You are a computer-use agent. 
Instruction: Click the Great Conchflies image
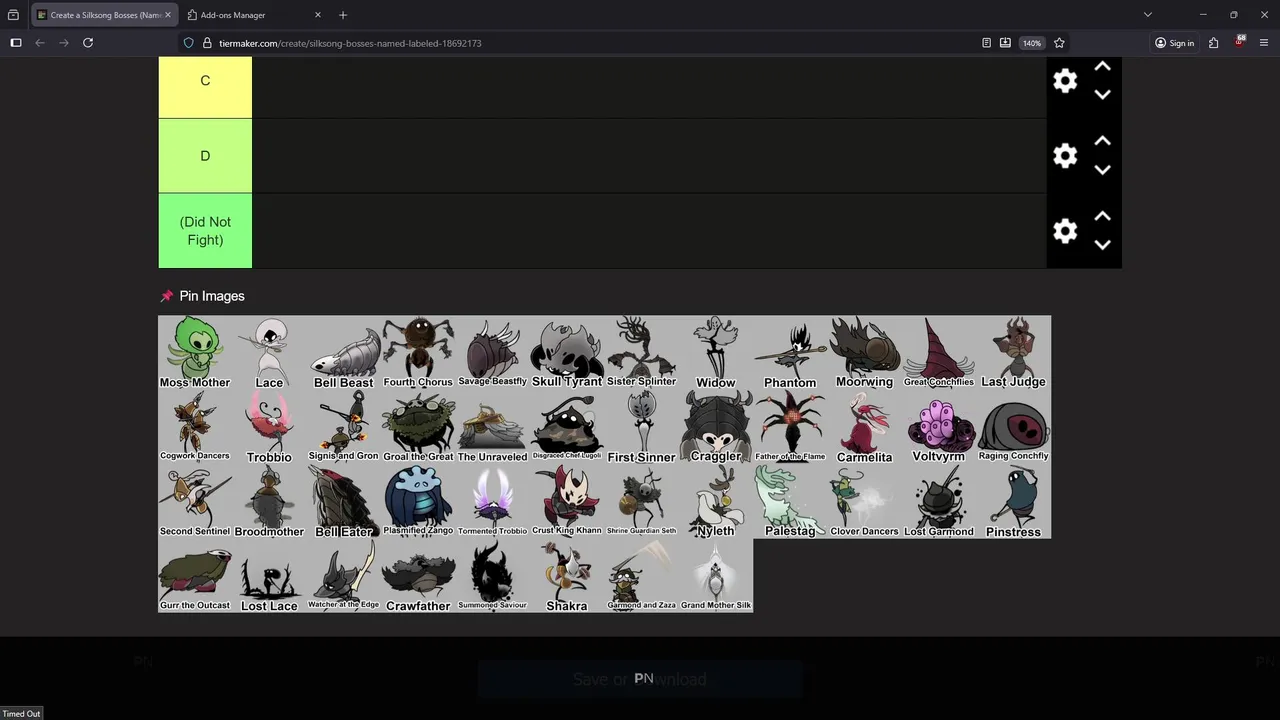click(939, 353)
